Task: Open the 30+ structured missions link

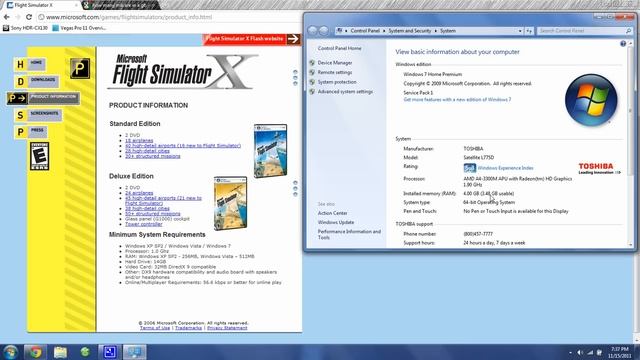Action: [x=153, y=156]
